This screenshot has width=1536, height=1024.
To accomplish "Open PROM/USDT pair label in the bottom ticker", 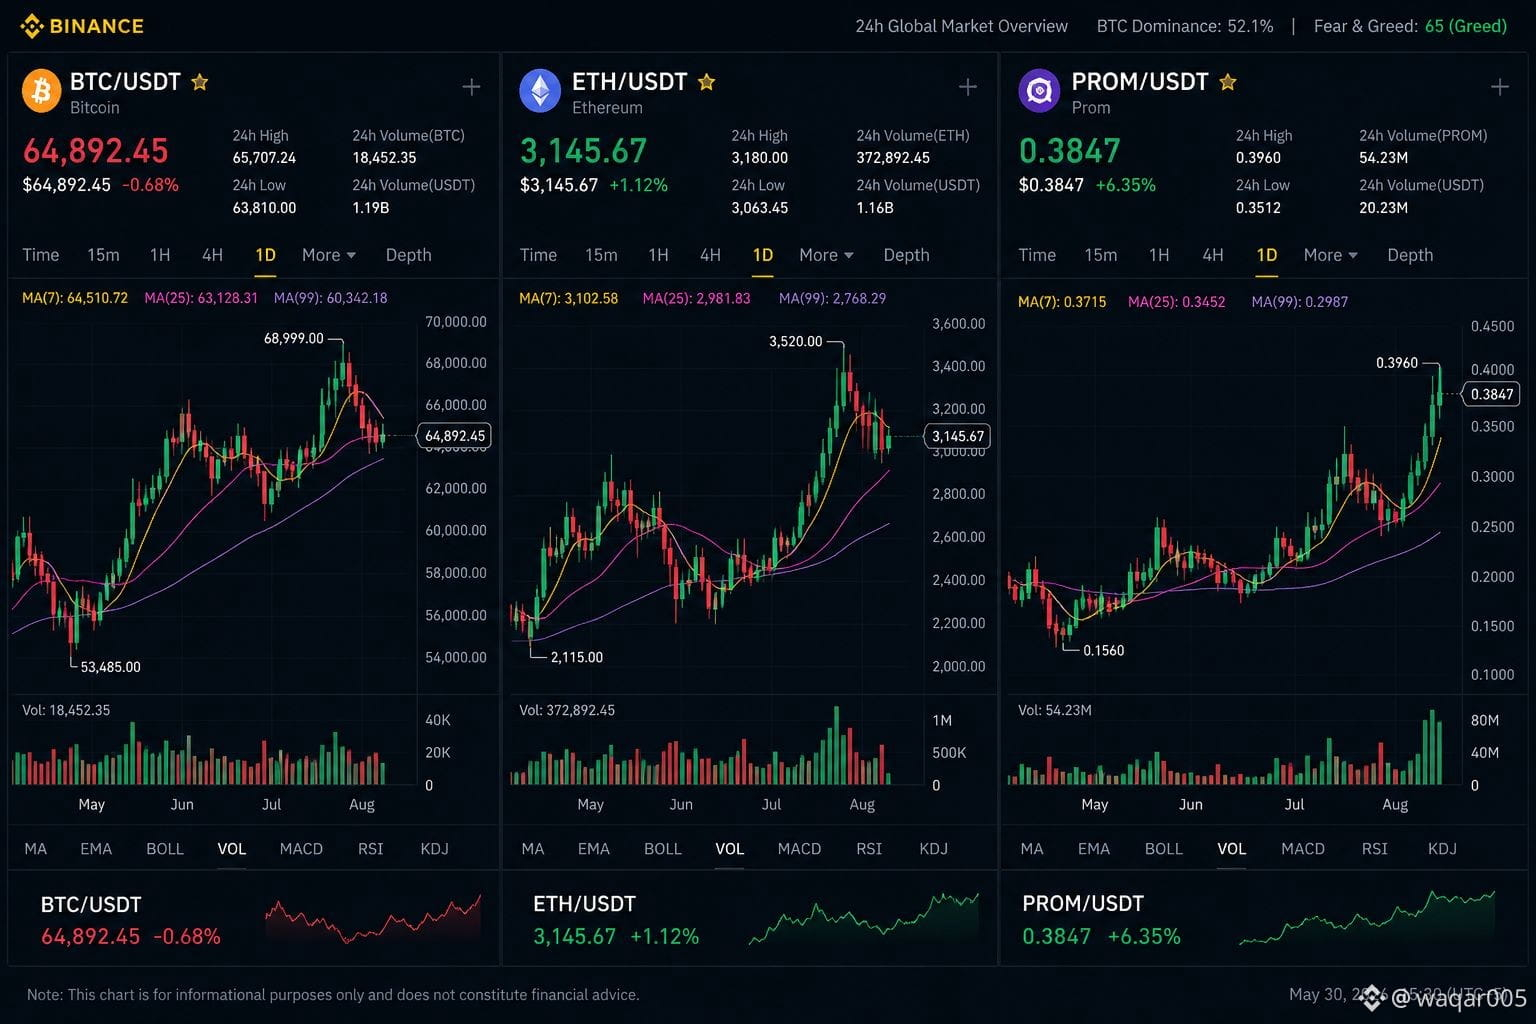I will (x=1083, y=905).
